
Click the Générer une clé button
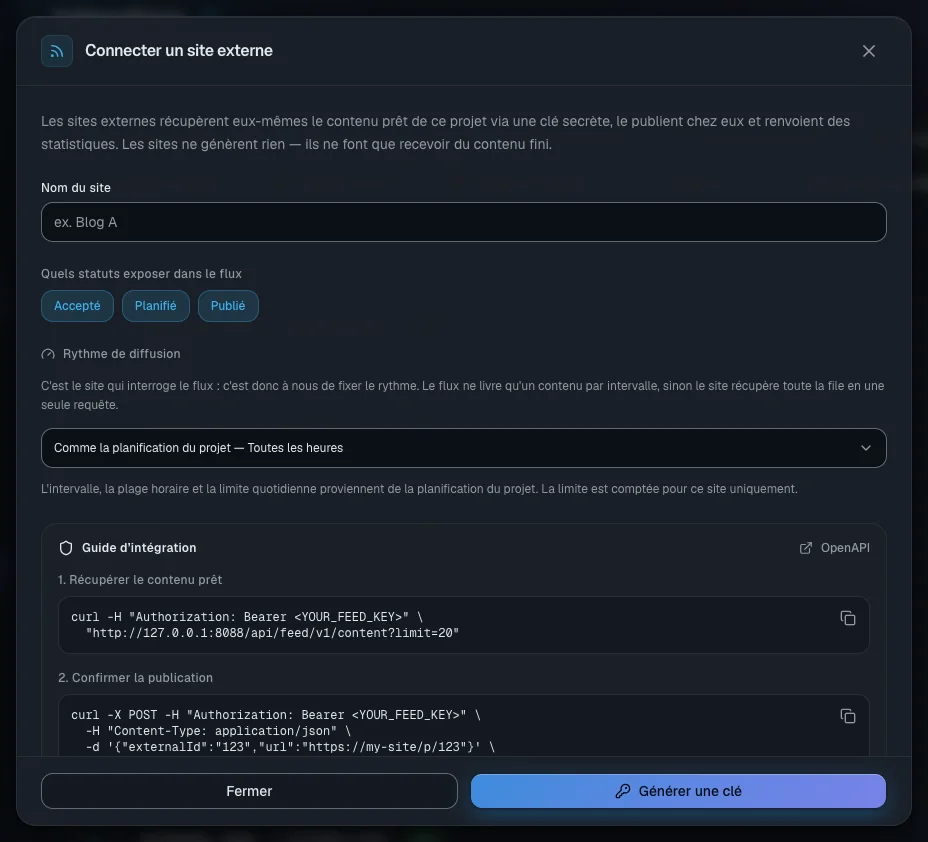pos(678,791)
